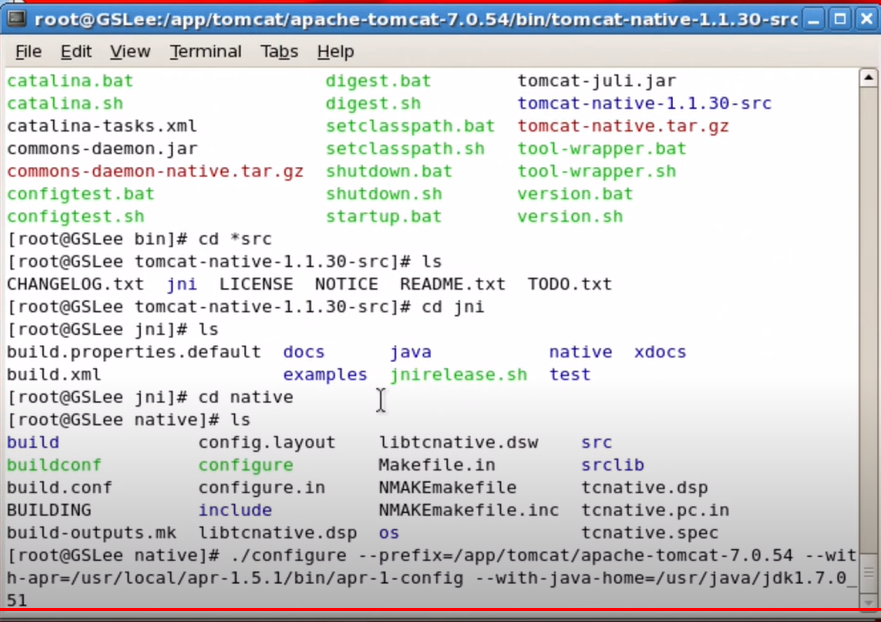
Task: Open the Edit menu
Action: [76, 52]
